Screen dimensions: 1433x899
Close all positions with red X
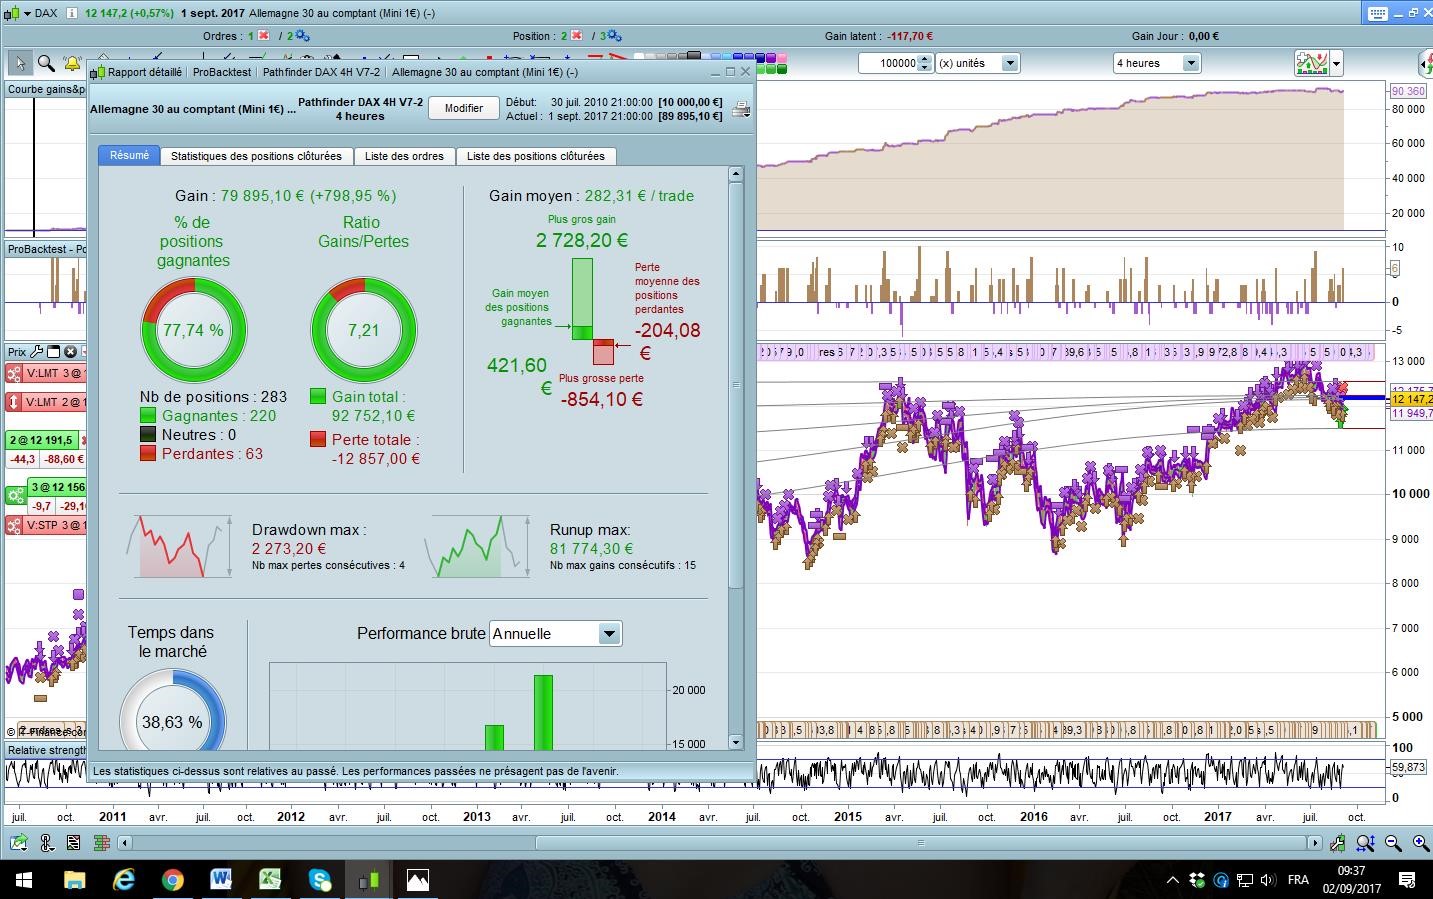tap(577, 36)
